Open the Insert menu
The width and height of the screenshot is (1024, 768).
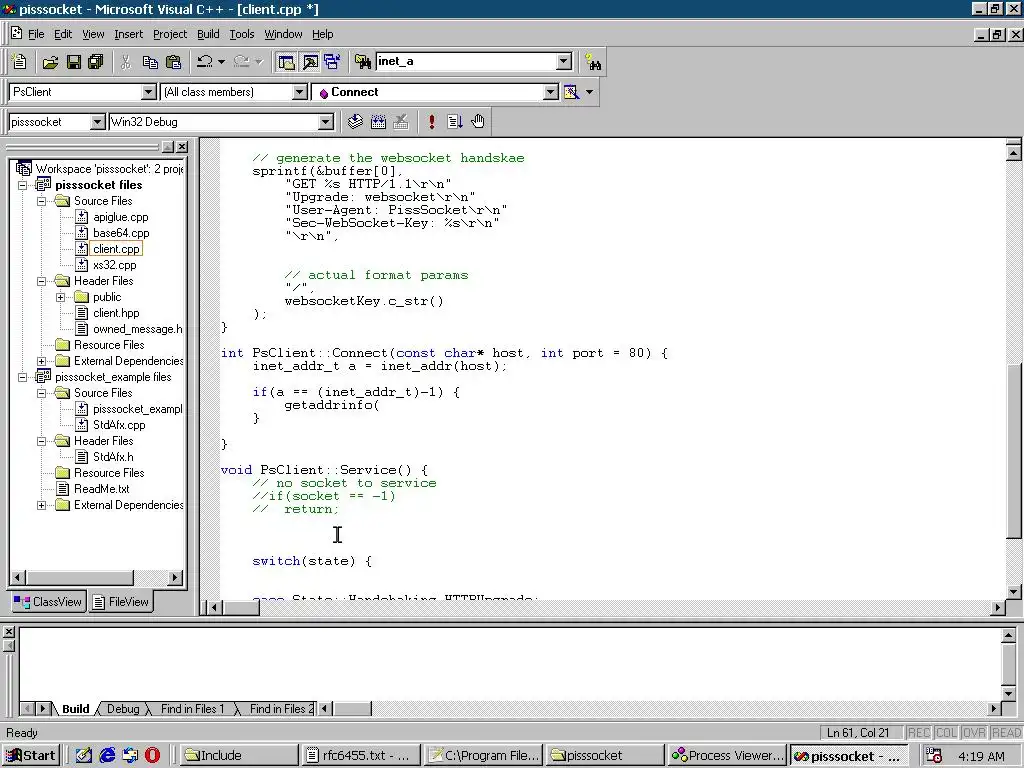(128, 34)
